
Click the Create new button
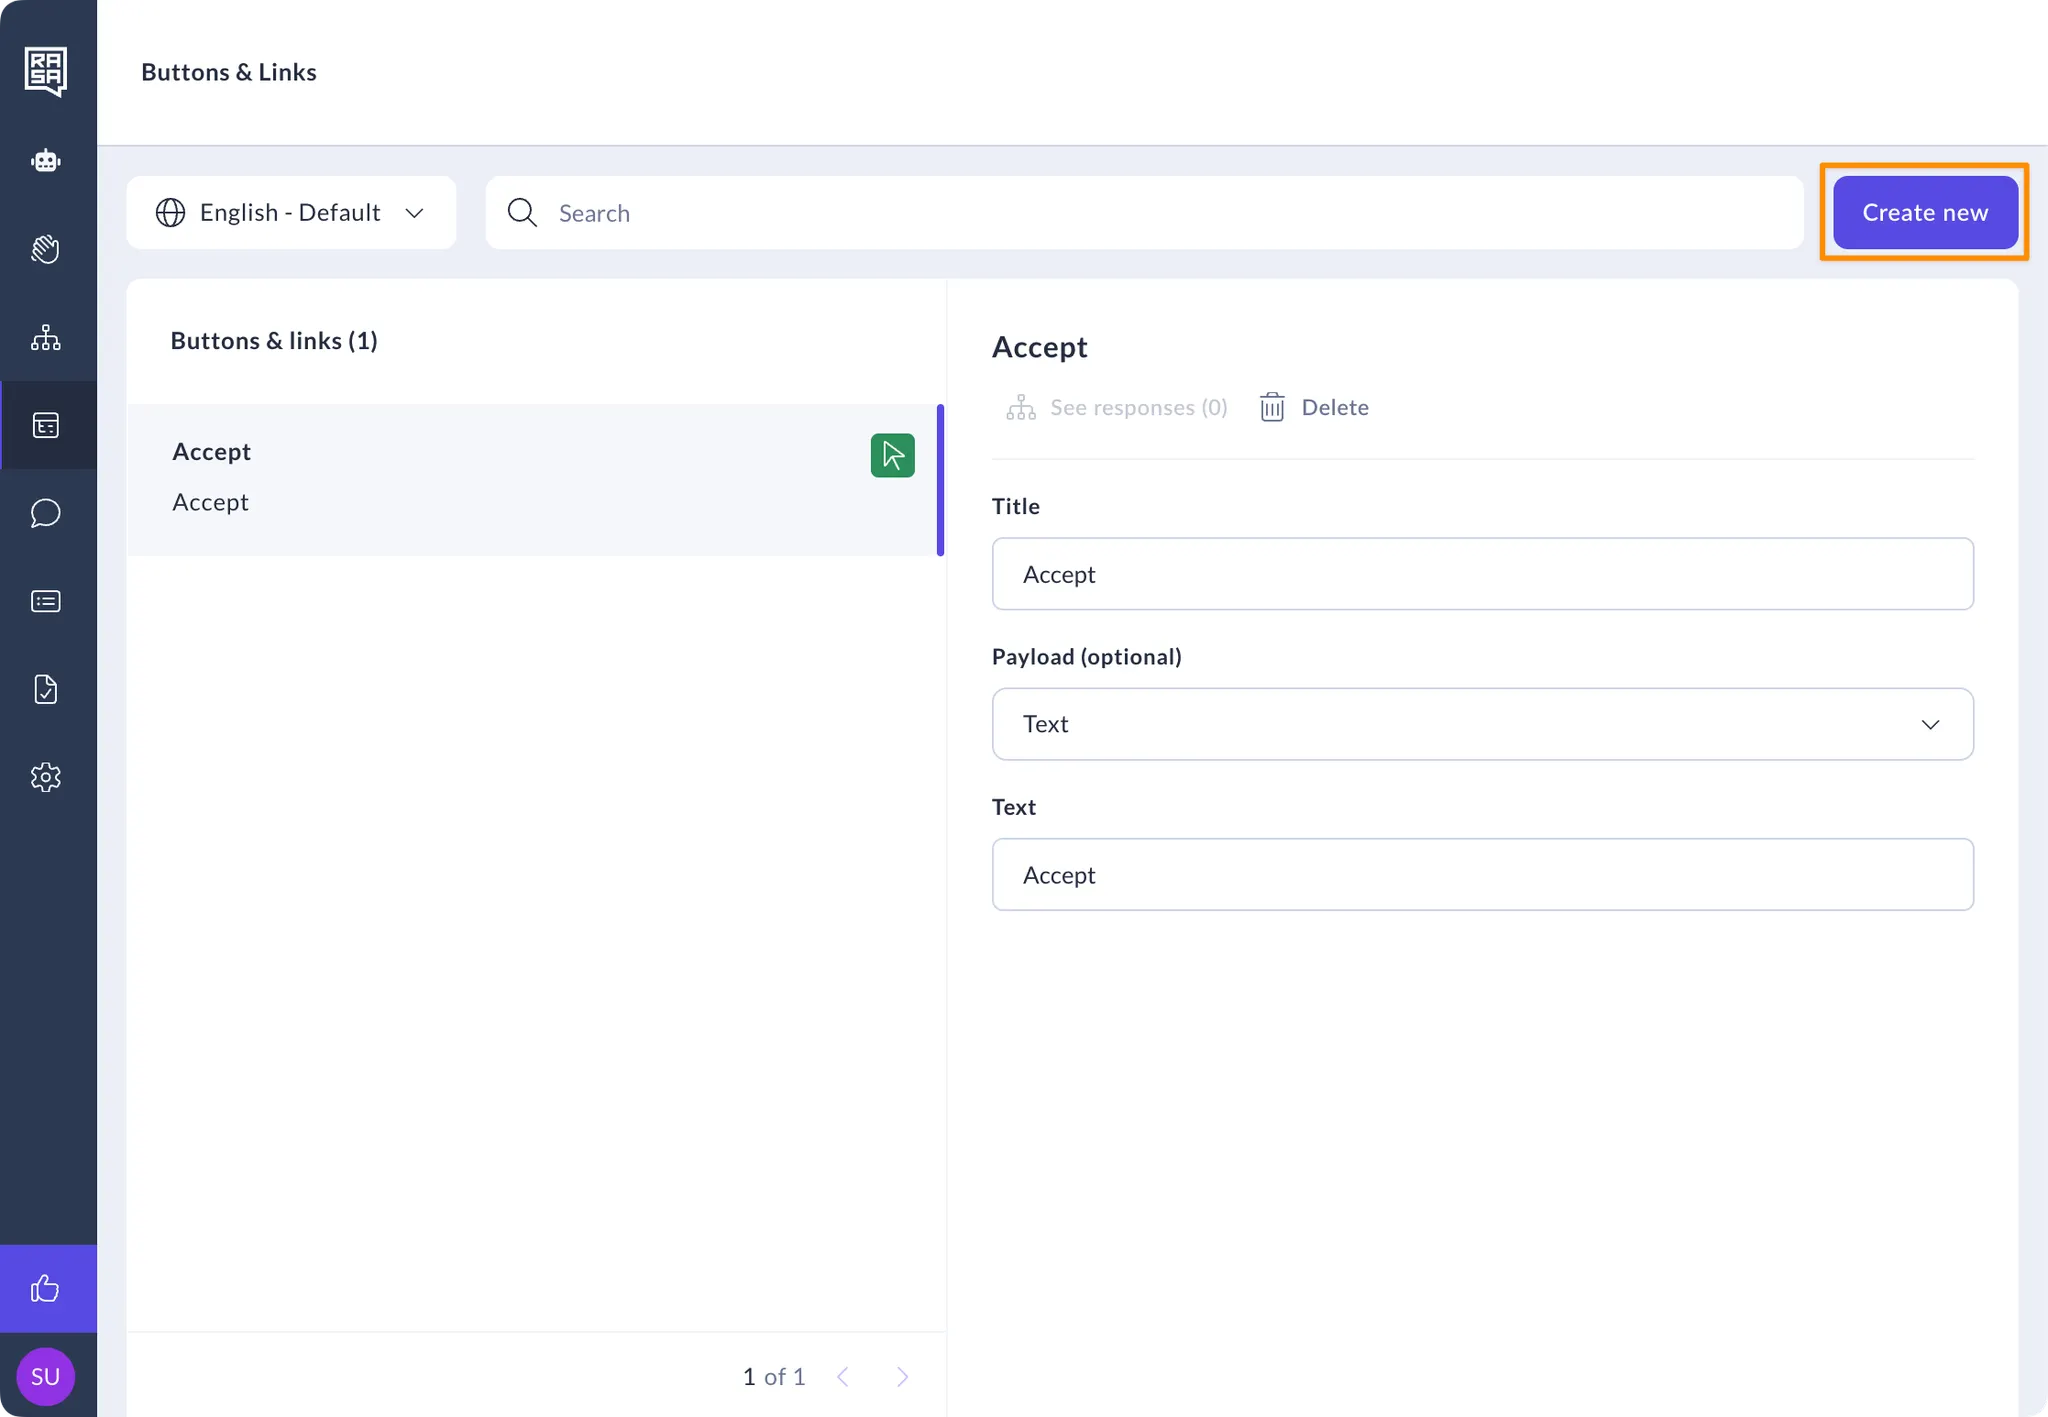click(1924, 212)
